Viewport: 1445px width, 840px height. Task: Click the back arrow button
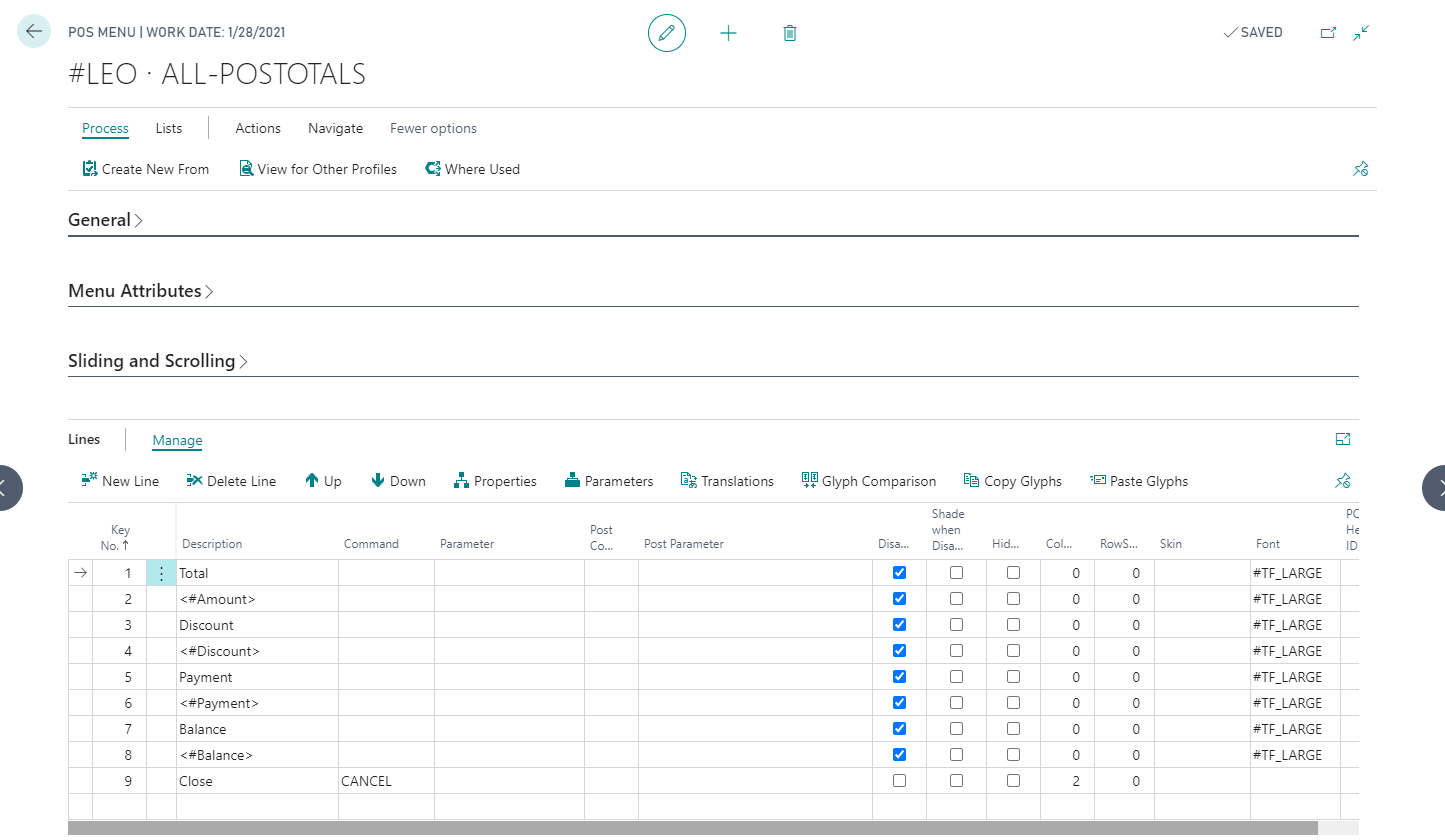coord(34,32)
